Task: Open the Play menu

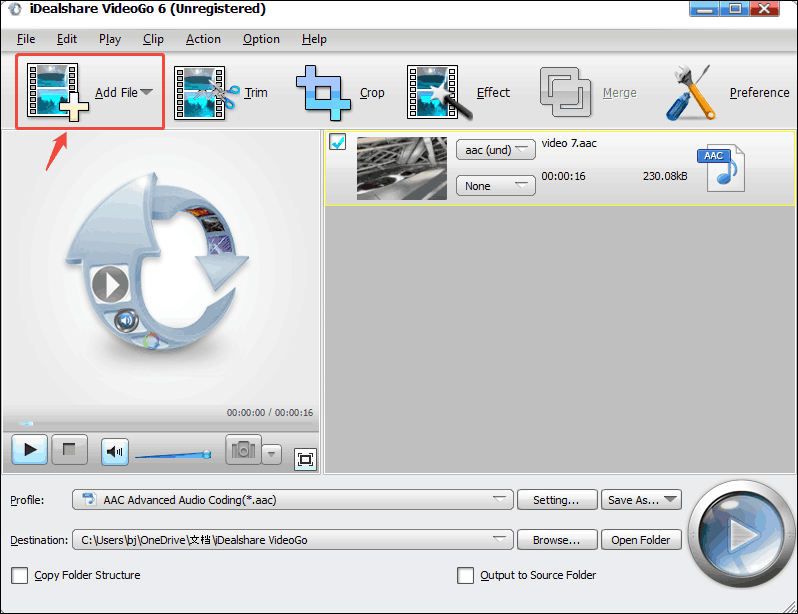Action: pyautogui.click(x=110, y=39)
